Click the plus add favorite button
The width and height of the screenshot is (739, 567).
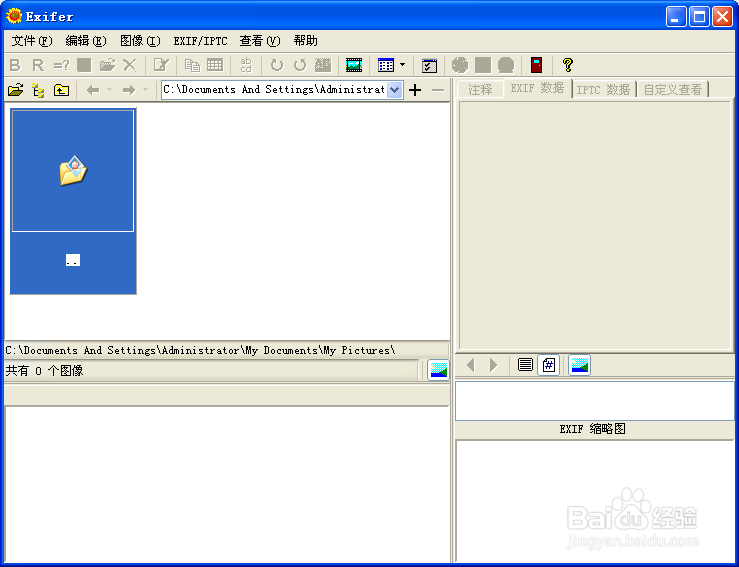[x=415, y=90]
